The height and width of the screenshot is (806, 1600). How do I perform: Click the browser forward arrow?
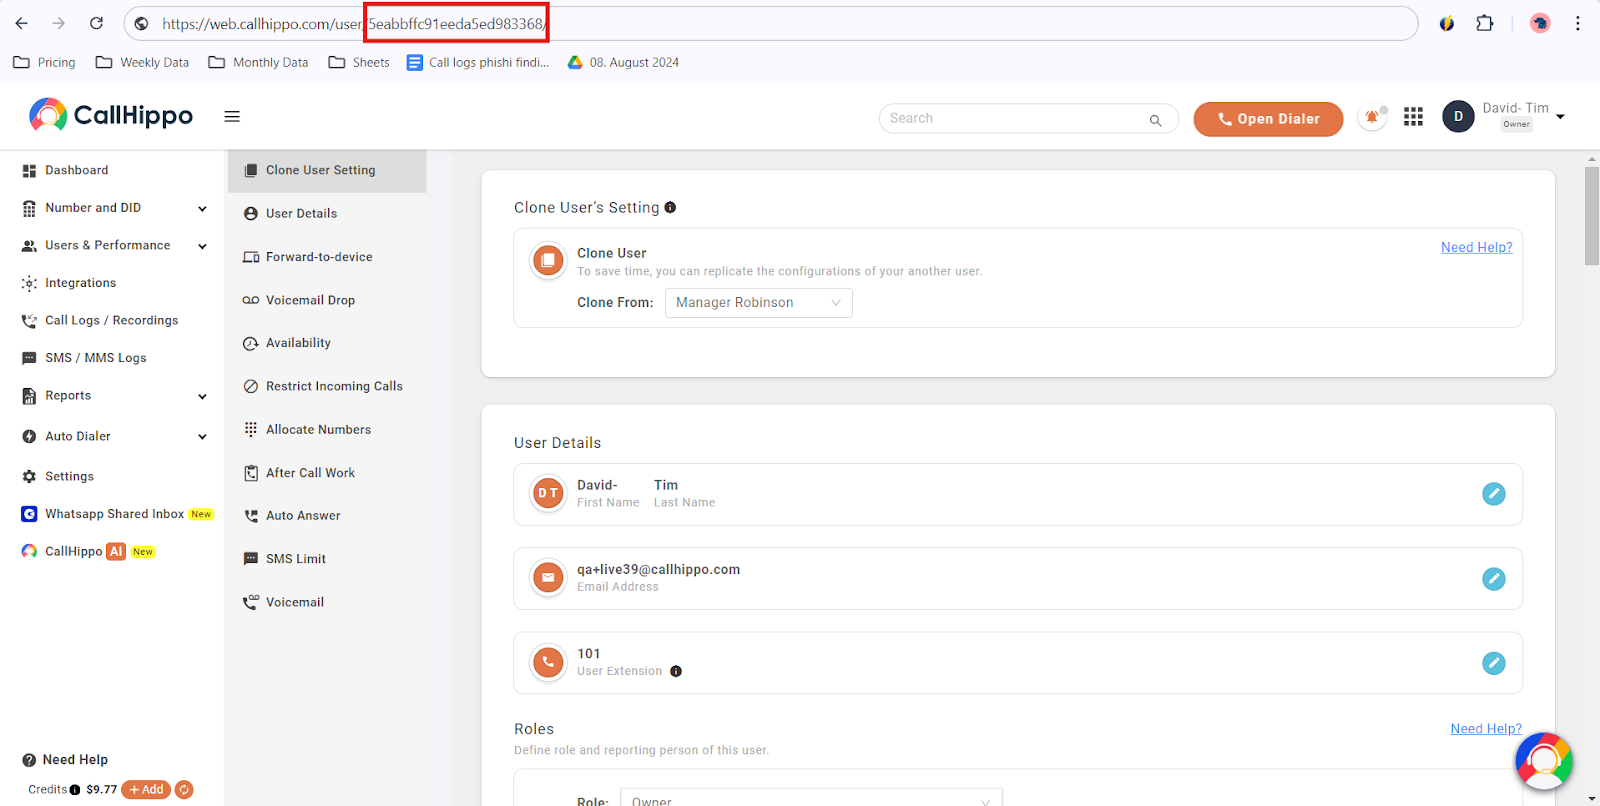pos(59,23)
